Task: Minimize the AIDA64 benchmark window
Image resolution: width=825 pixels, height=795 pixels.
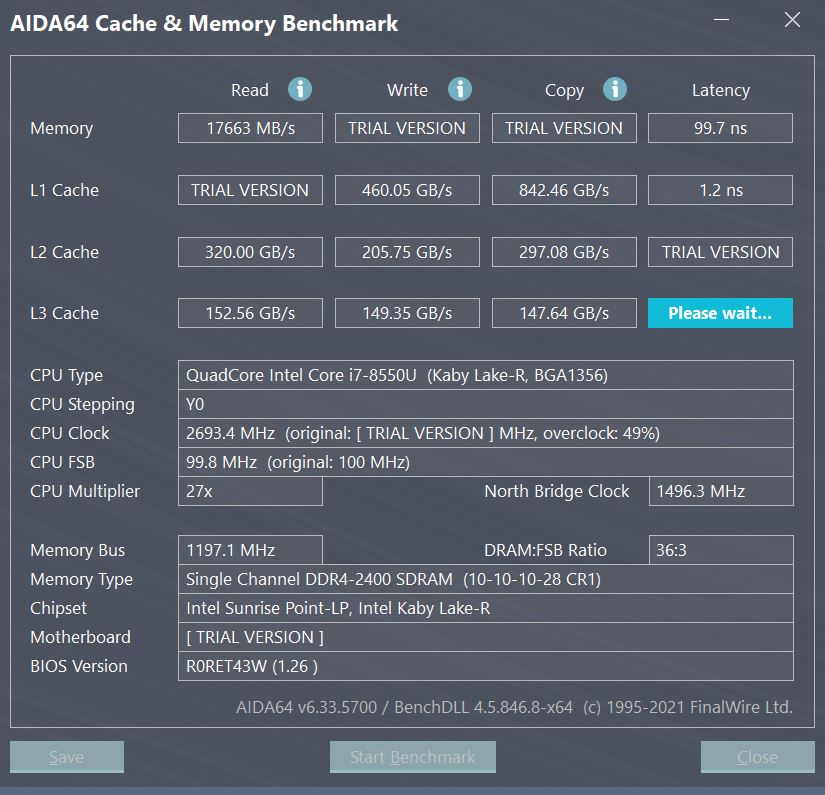Action: (x=721, y=20)
